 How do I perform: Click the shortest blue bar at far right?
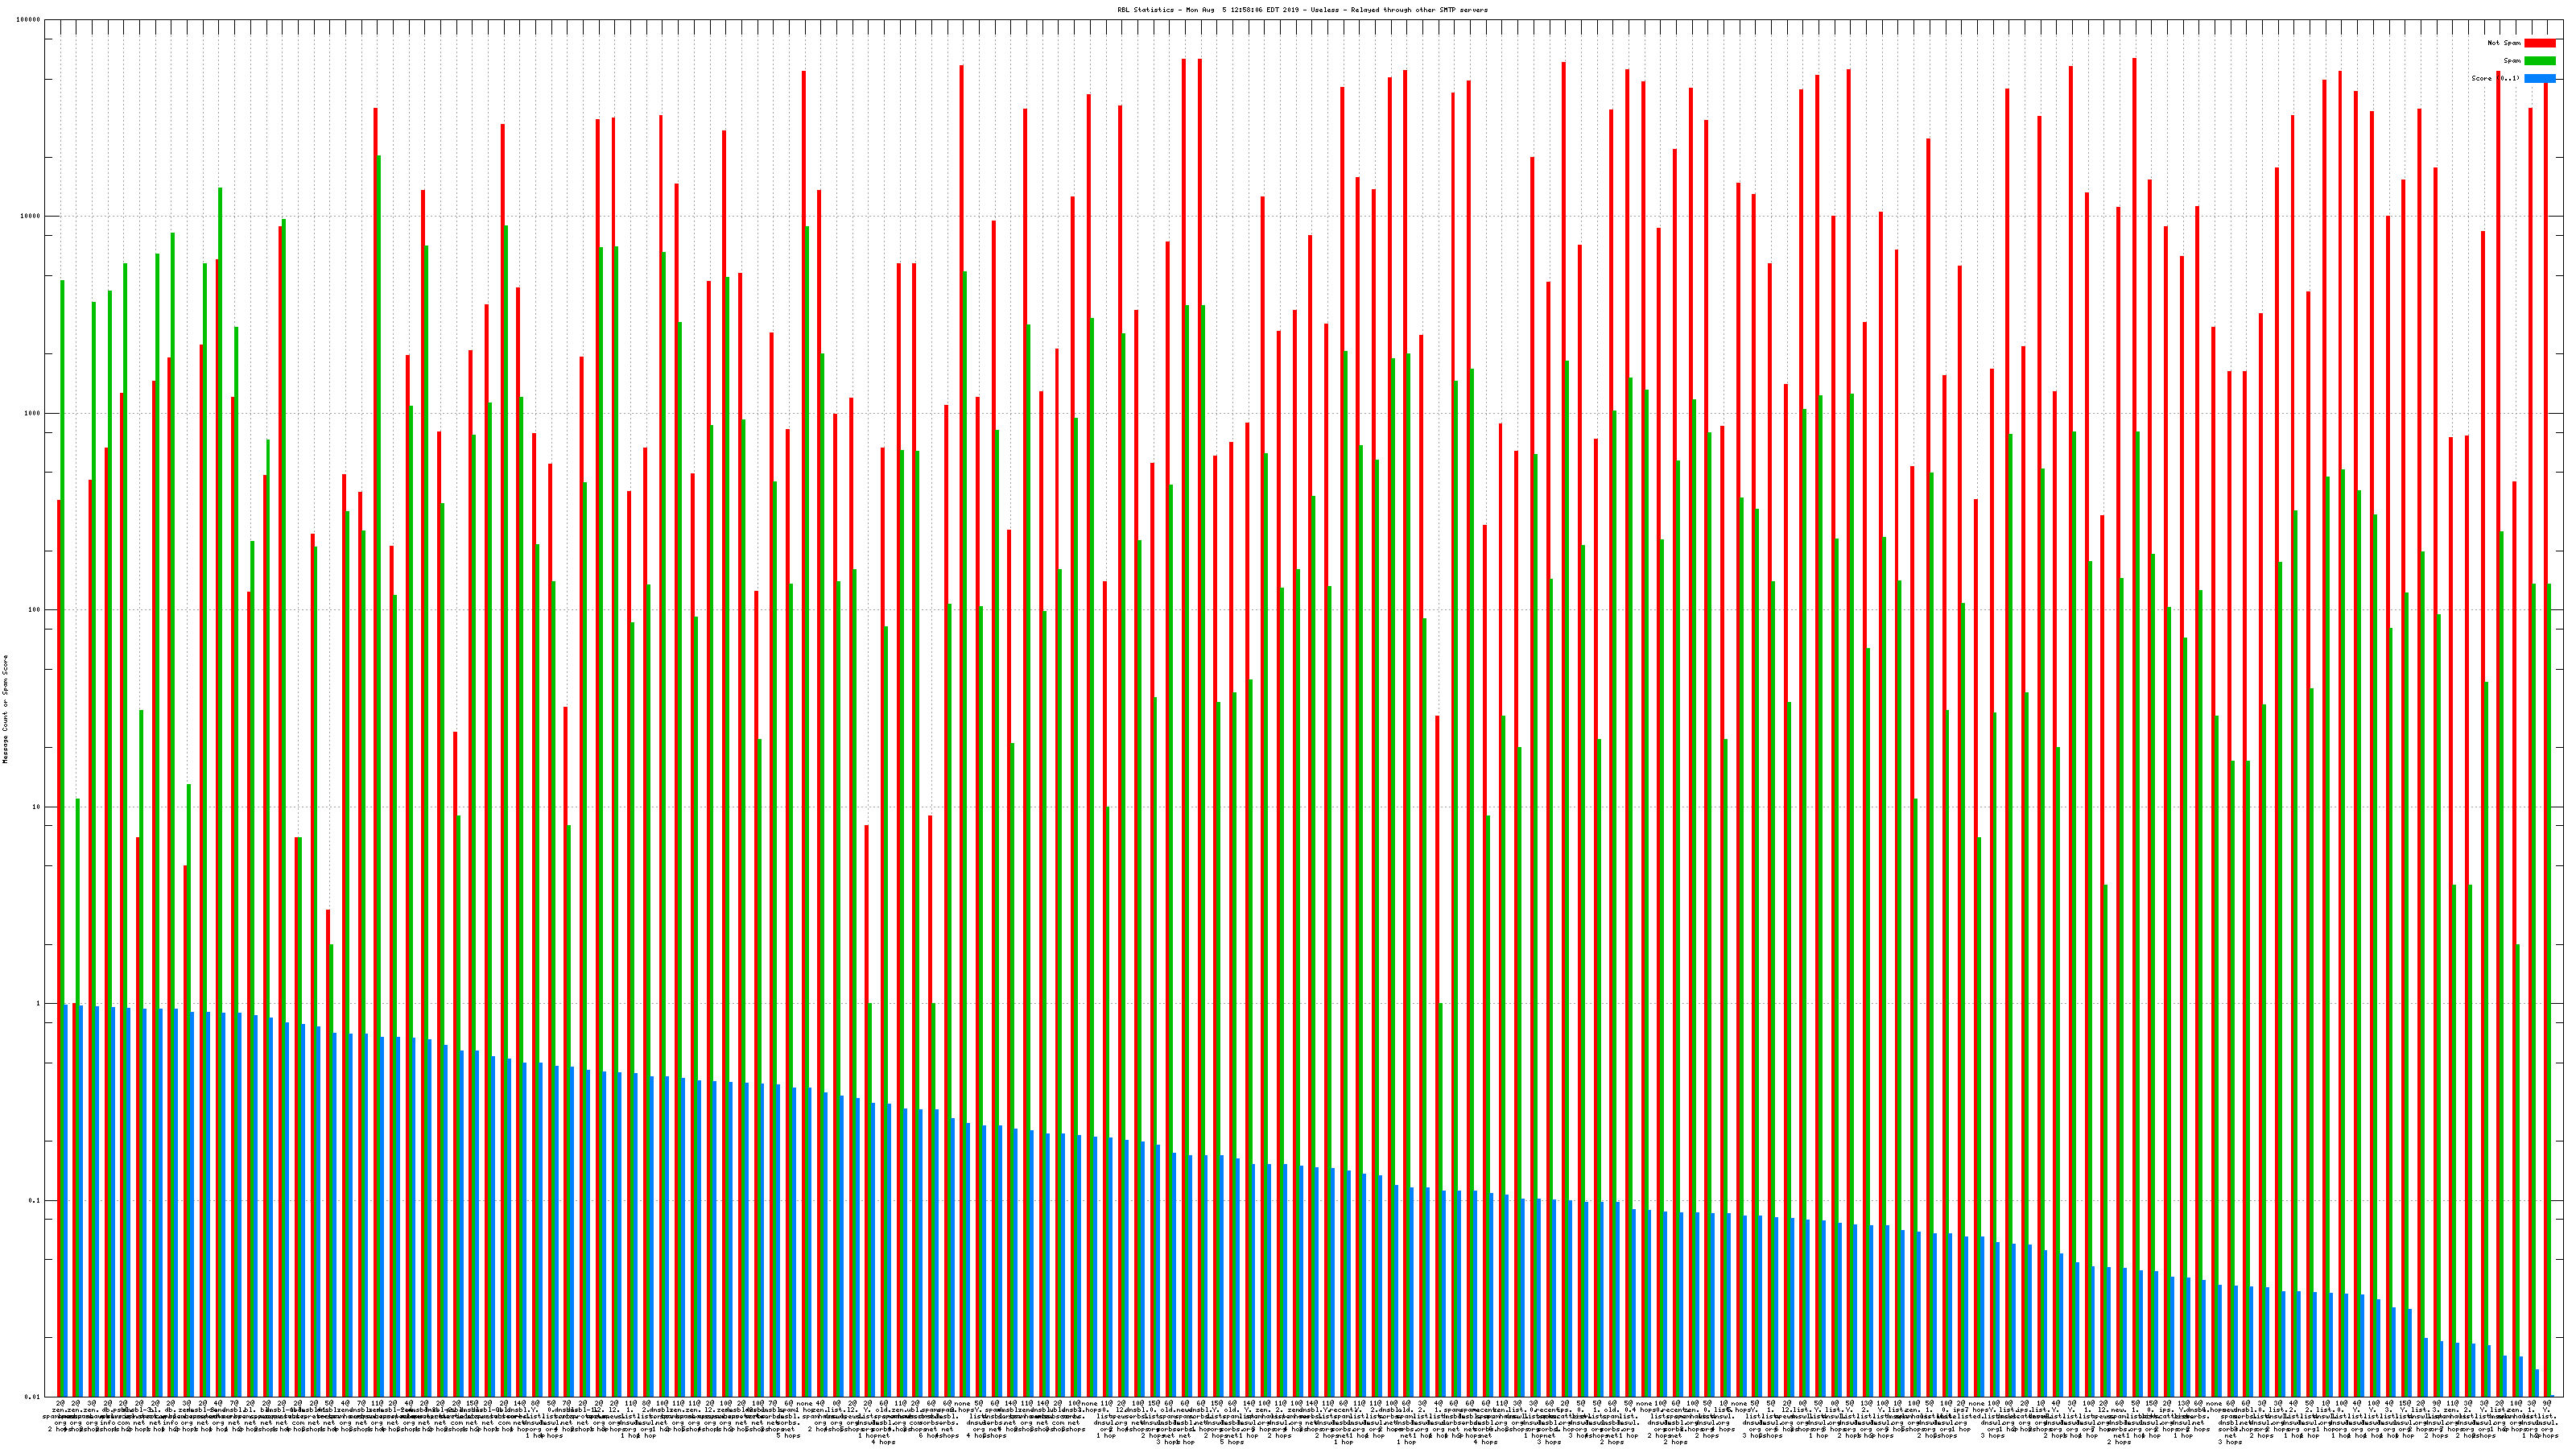click(2536, 1384)
